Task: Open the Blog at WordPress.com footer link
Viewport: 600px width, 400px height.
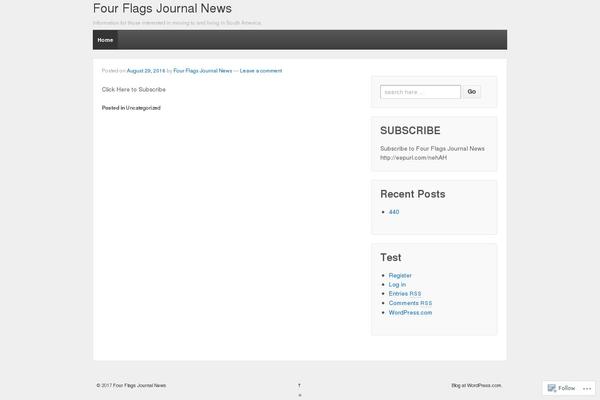Action: (x=476, y=385)
